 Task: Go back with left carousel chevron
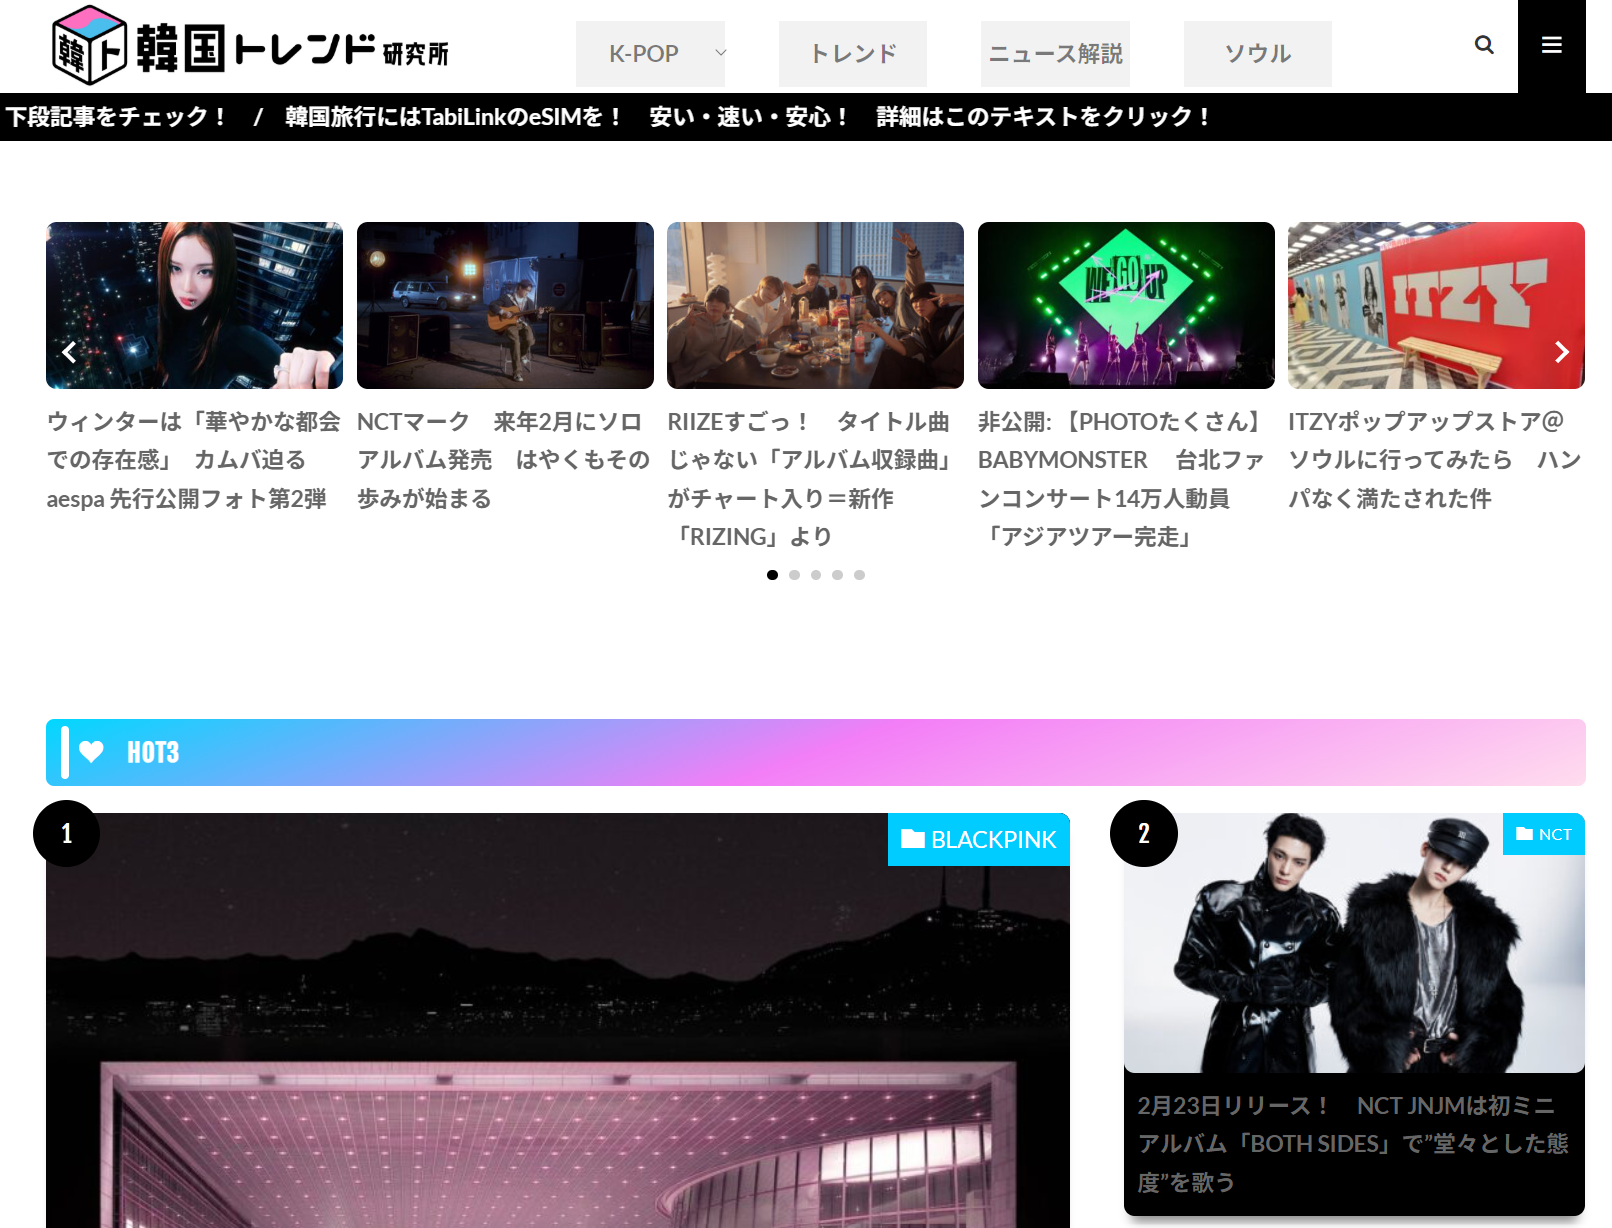(x=69, y=352)
